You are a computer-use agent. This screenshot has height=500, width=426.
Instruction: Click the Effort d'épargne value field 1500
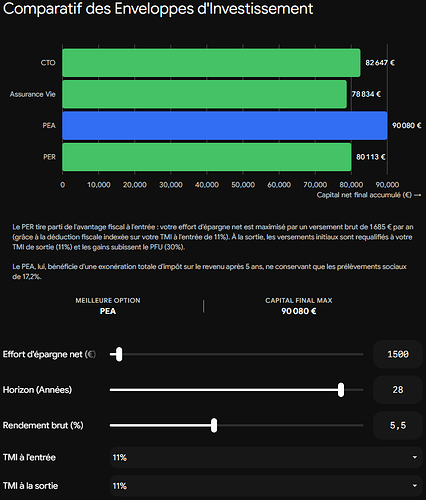tap(398, 354)
